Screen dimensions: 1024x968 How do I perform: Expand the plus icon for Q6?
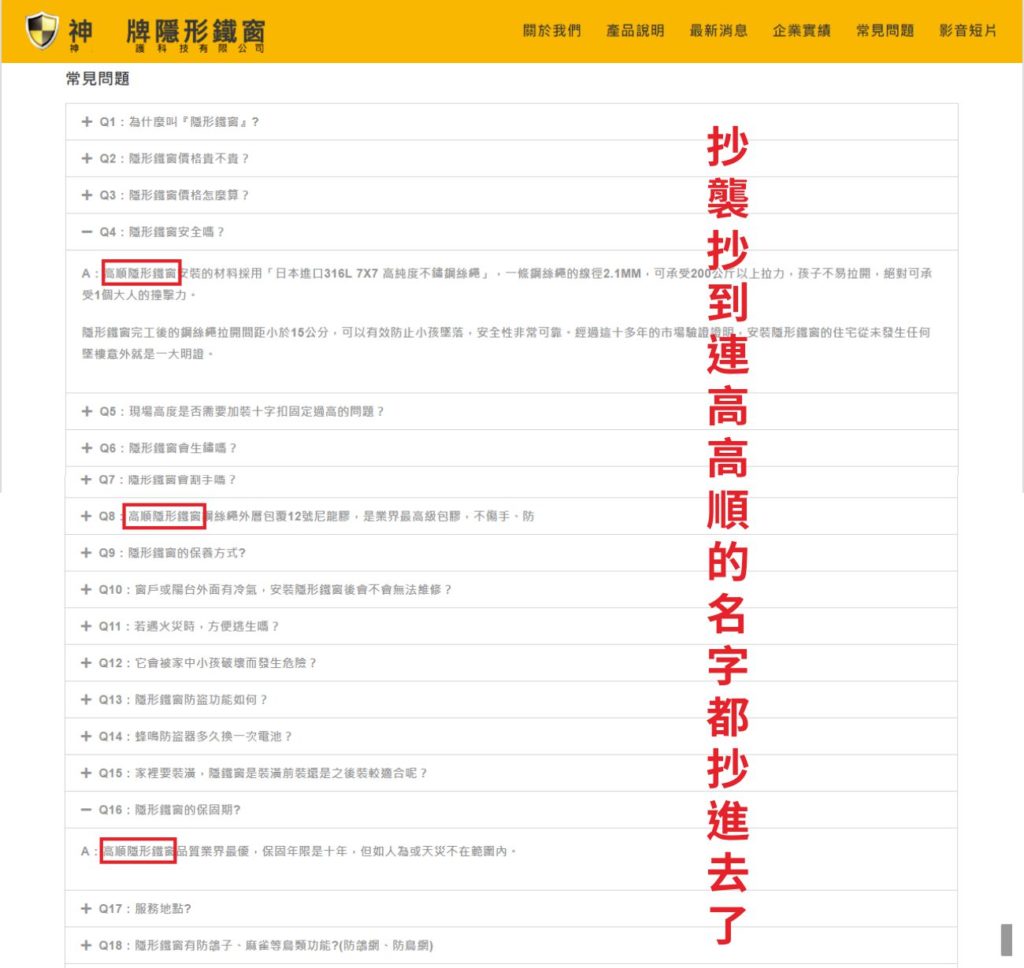(x=86, y=447)
